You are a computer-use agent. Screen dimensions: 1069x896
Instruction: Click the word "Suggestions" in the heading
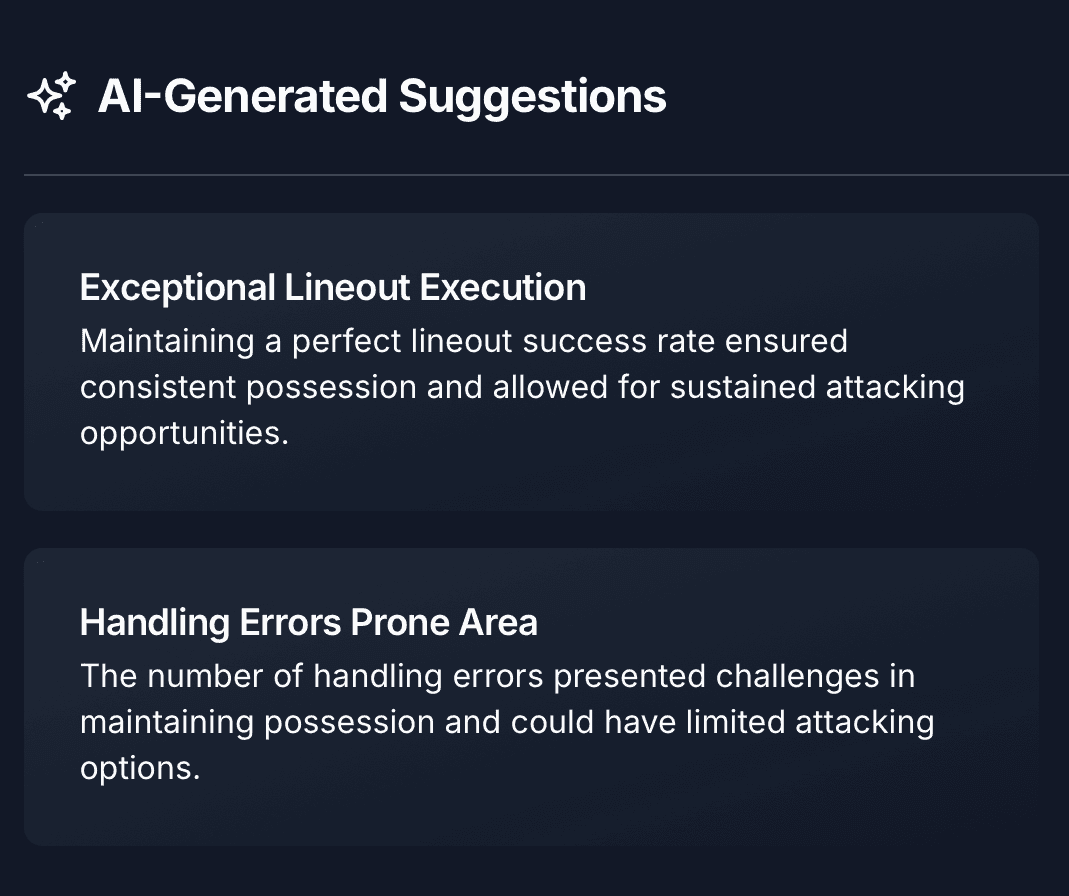[x=533, y=97]
